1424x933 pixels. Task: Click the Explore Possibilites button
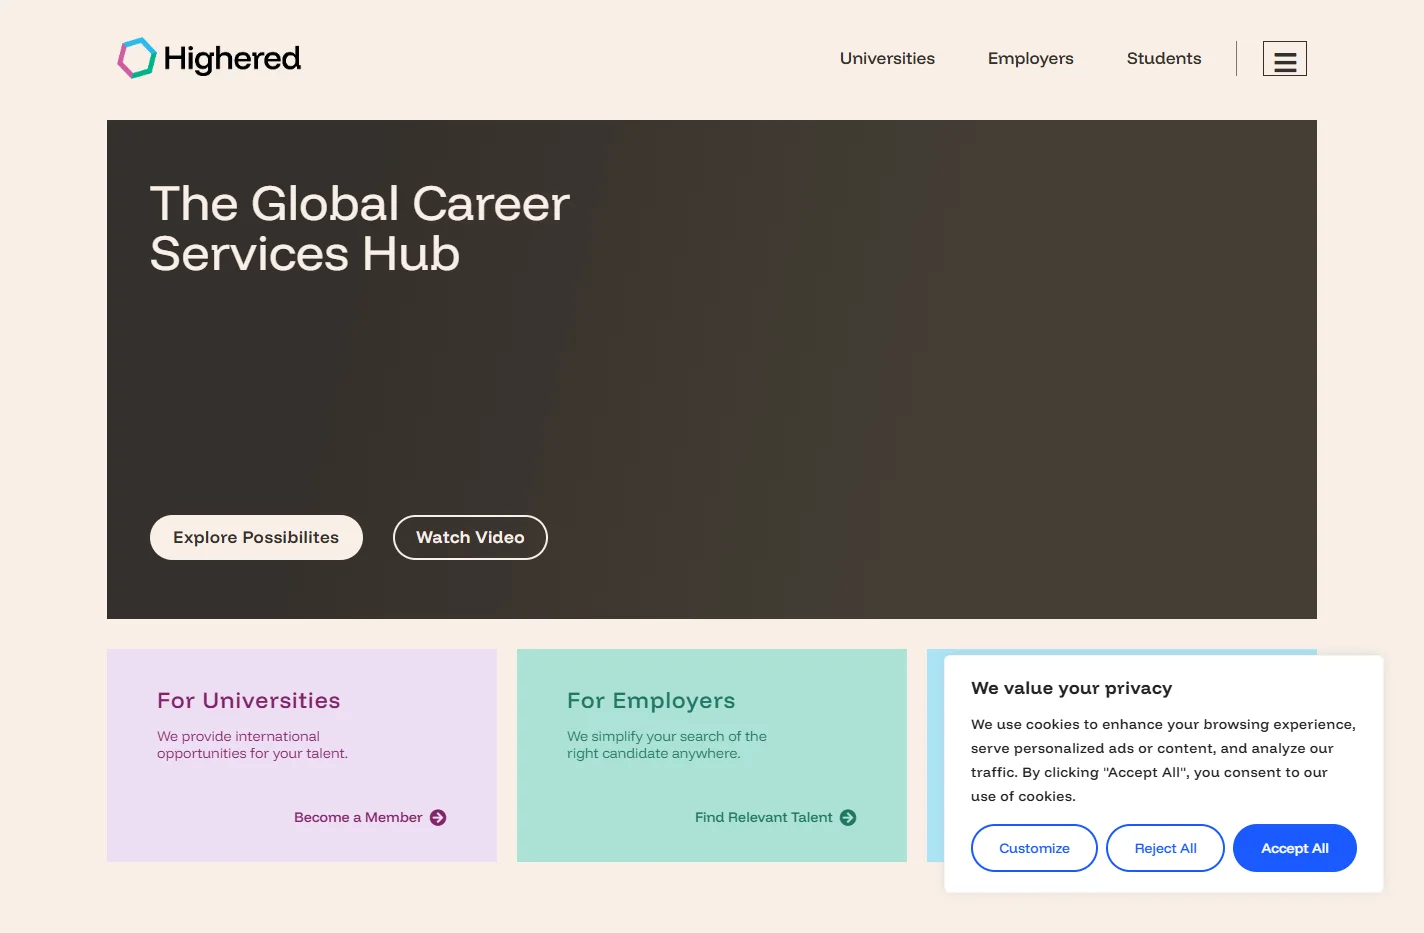pyautogui.click(x=256, y=537)
